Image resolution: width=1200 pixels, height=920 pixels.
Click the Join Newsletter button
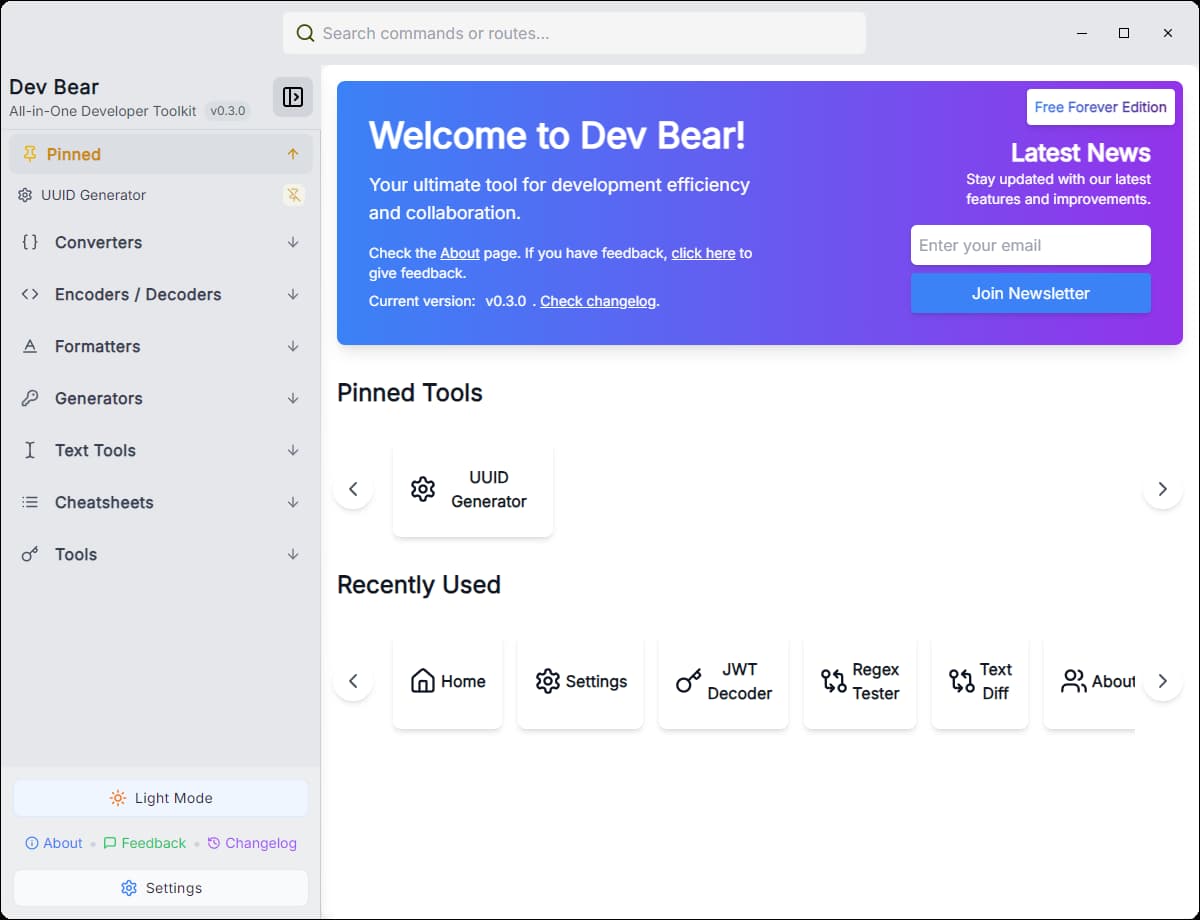tap(1030, 293)
